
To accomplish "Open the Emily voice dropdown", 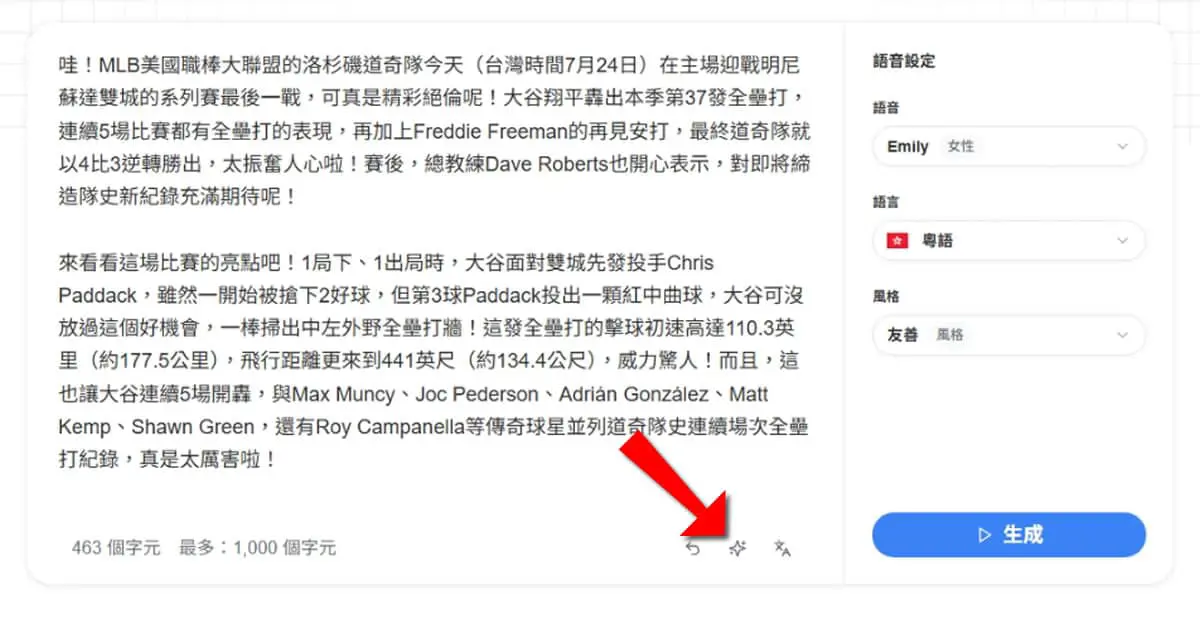I will pyautogui.click(x=1009, y=146).
